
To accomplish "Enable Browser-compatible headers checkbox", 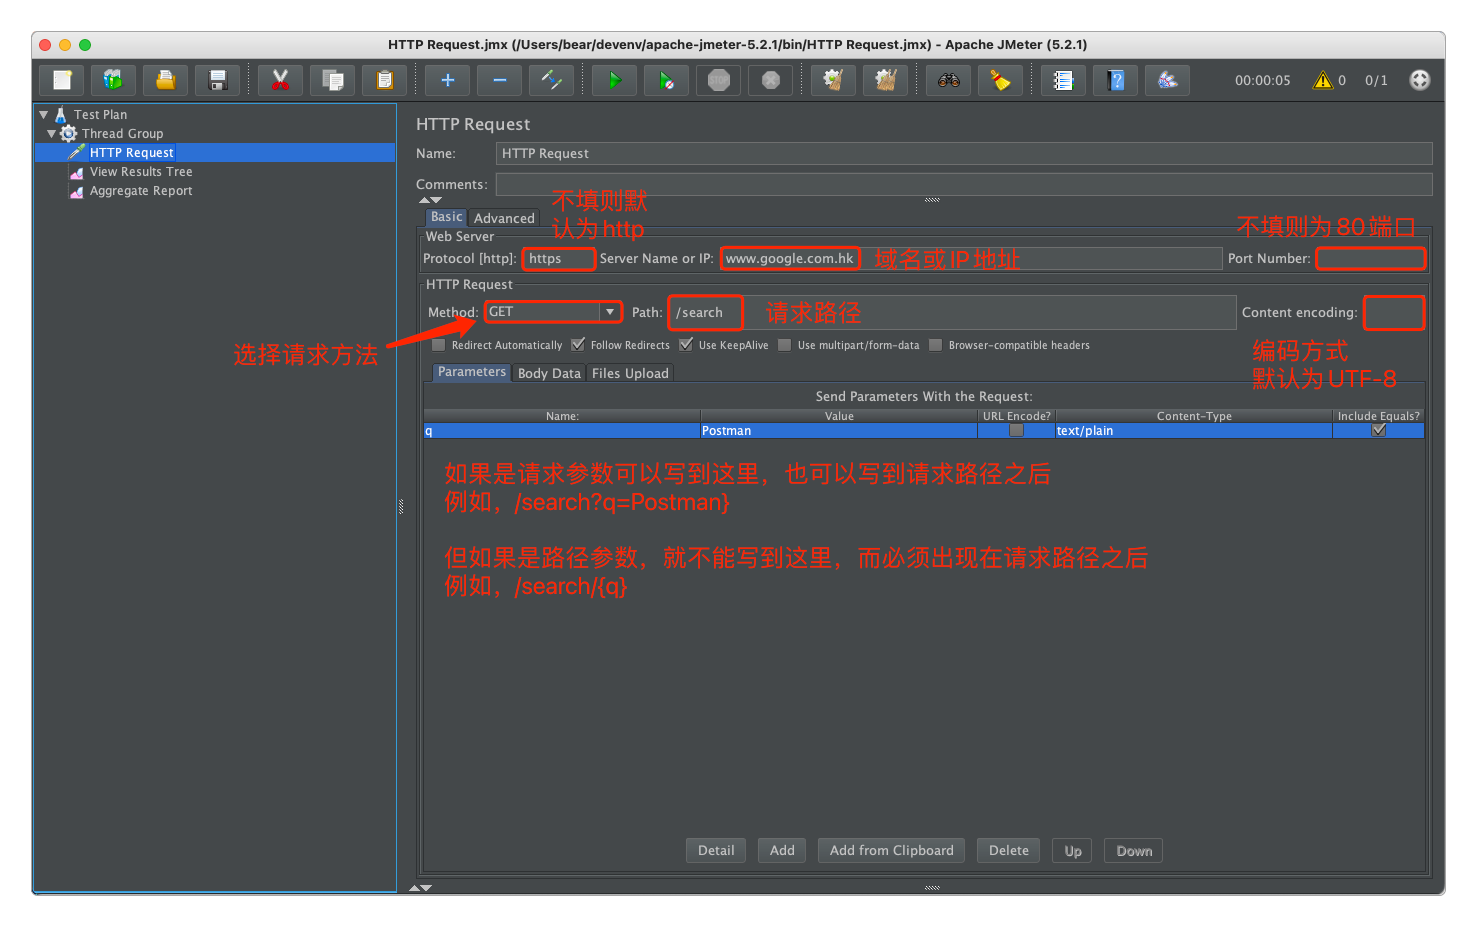I will [x=935, y=345].
